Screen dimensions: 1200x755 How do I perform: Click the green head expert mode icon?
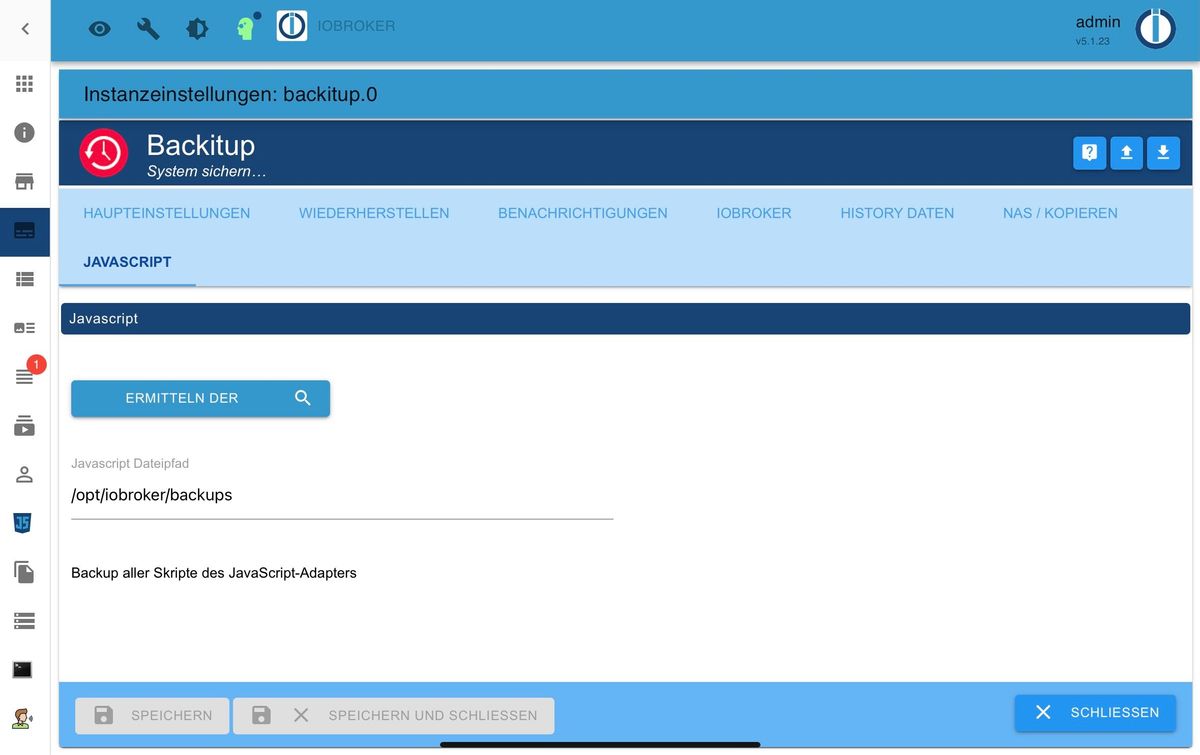[247, 27]
